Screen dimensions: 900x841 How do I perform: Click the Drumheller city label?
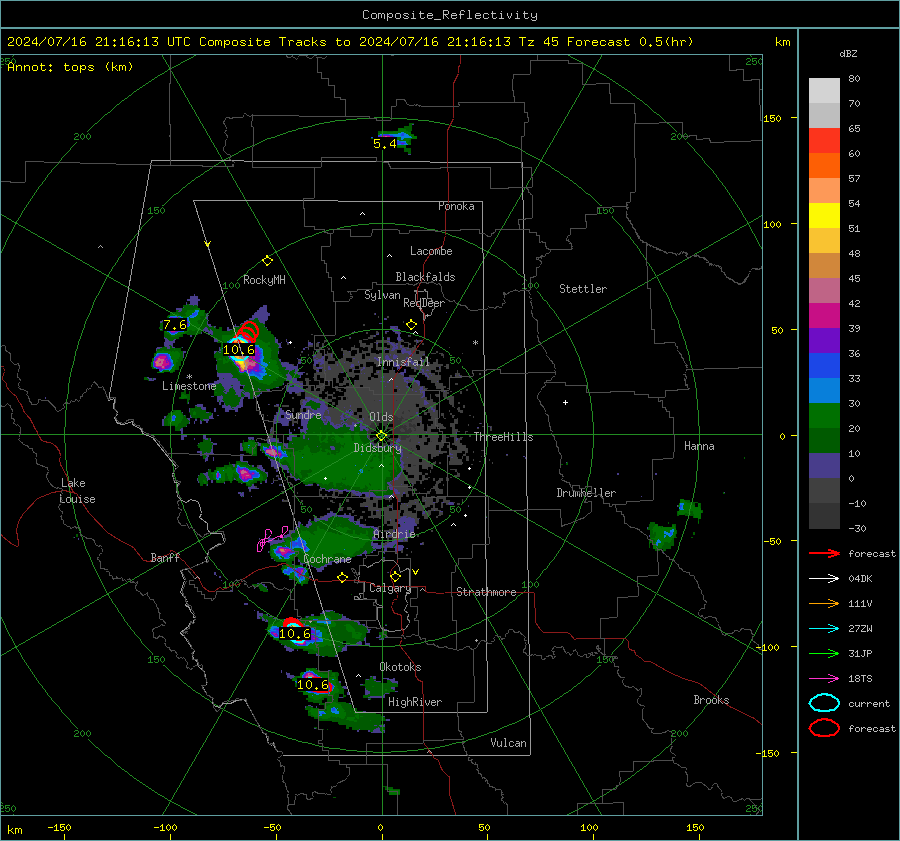[x=586, y=493]
